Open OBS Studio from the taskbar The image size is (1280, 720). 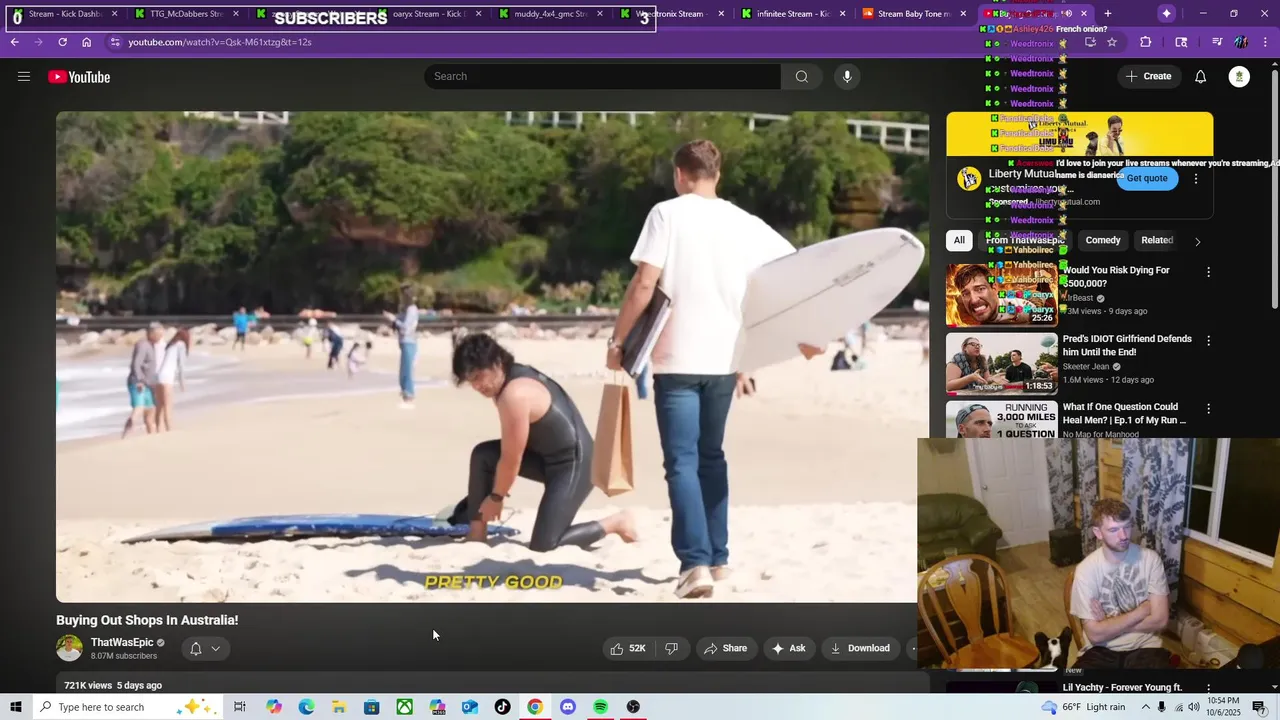pyautogui.click(x=633, y=707)
